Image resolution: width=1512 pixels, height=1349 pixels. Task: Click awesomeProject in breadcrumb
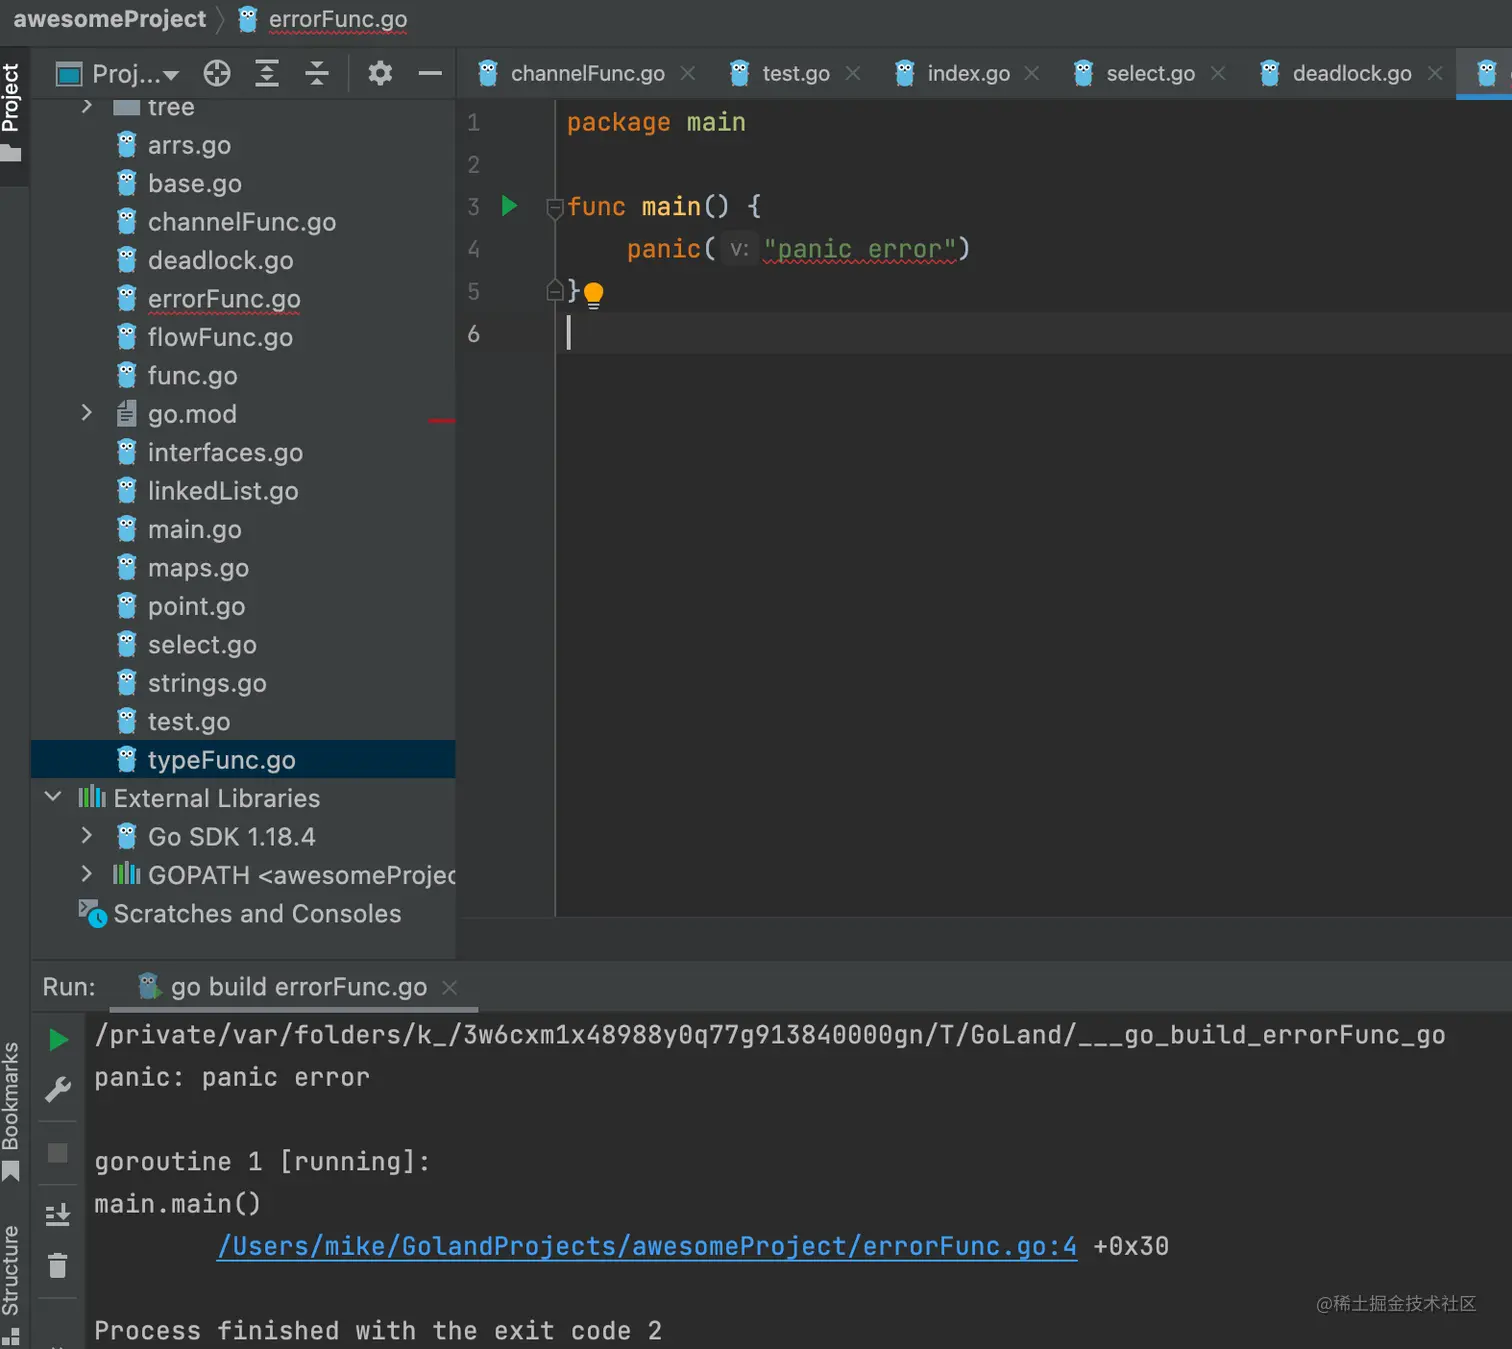[x=110, y=19]
